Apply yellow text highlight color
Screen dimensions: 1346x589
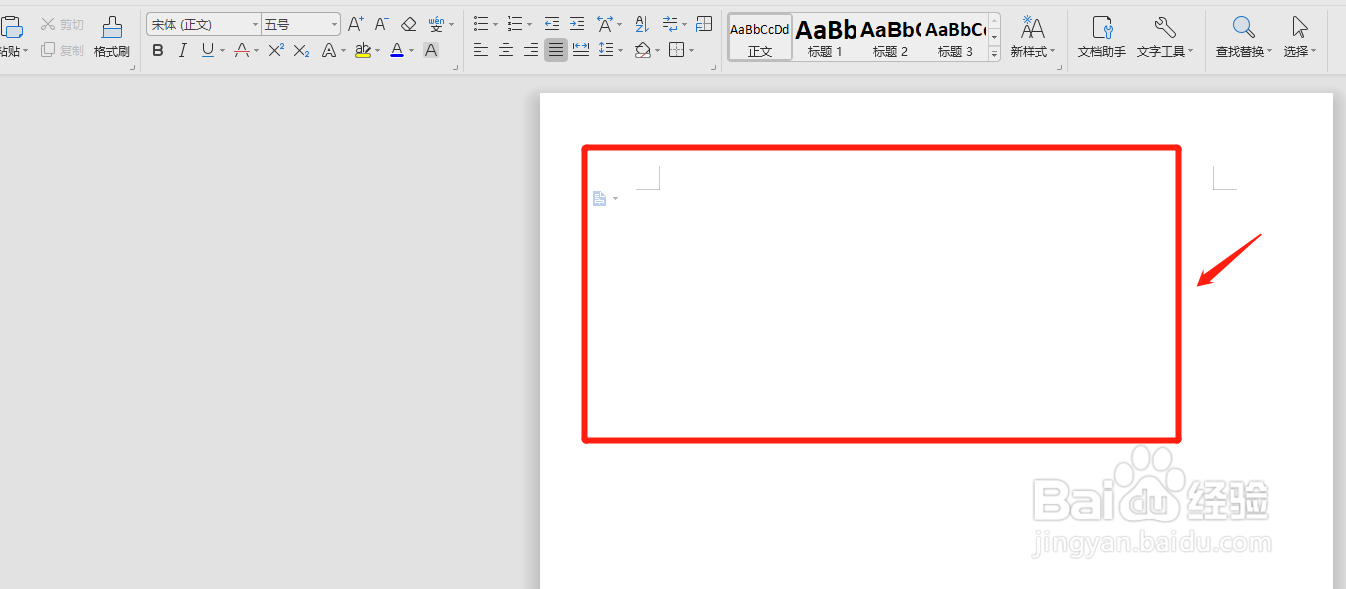pyautogui.click(x=362, y=50)
